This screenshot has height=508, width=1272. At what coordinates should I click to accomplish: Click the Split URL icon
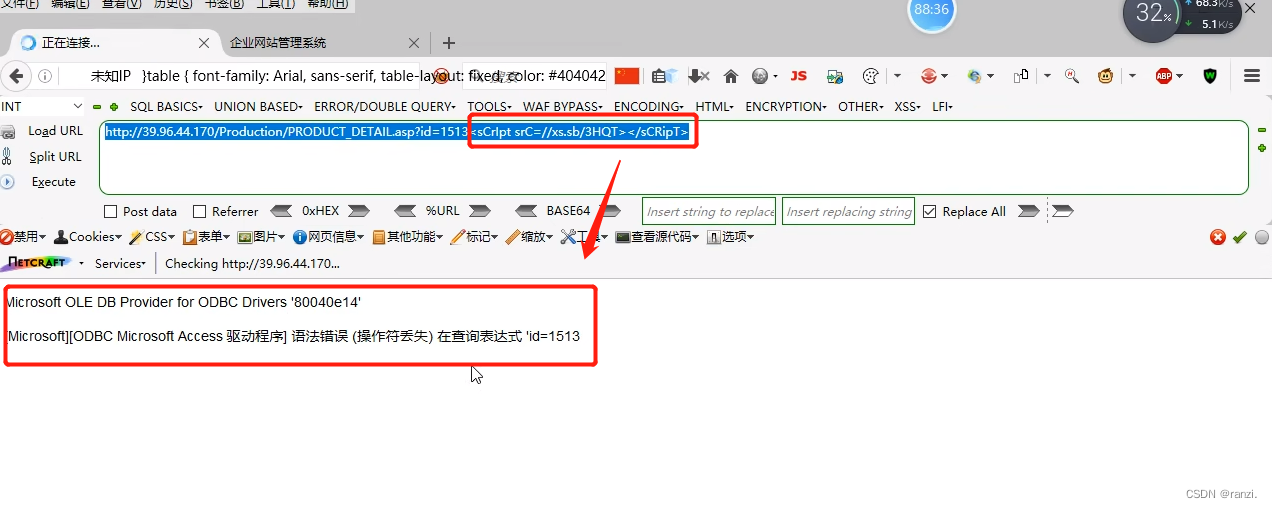pyautogui.click(x=7, y=156)
